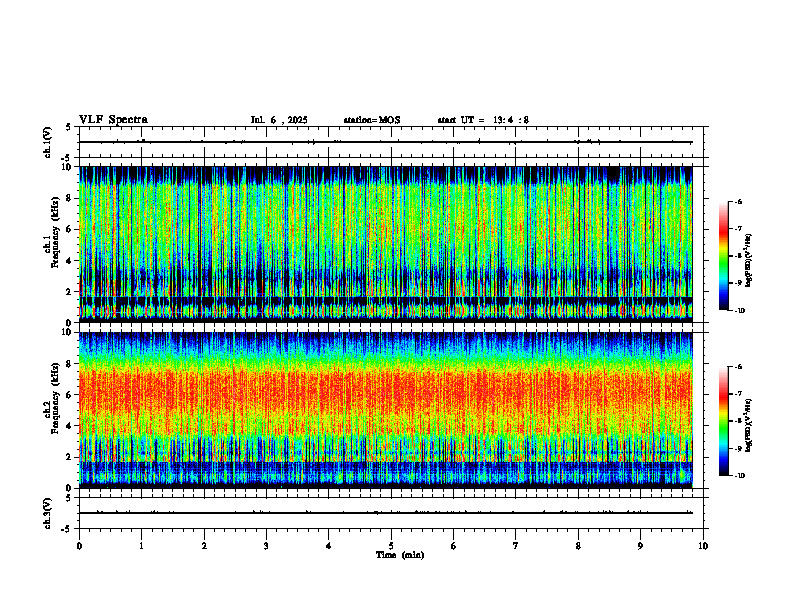Click the "-7" label on ch.2 color scale
792x612 pixels.
pyautogui.click(x=738, y=394)
